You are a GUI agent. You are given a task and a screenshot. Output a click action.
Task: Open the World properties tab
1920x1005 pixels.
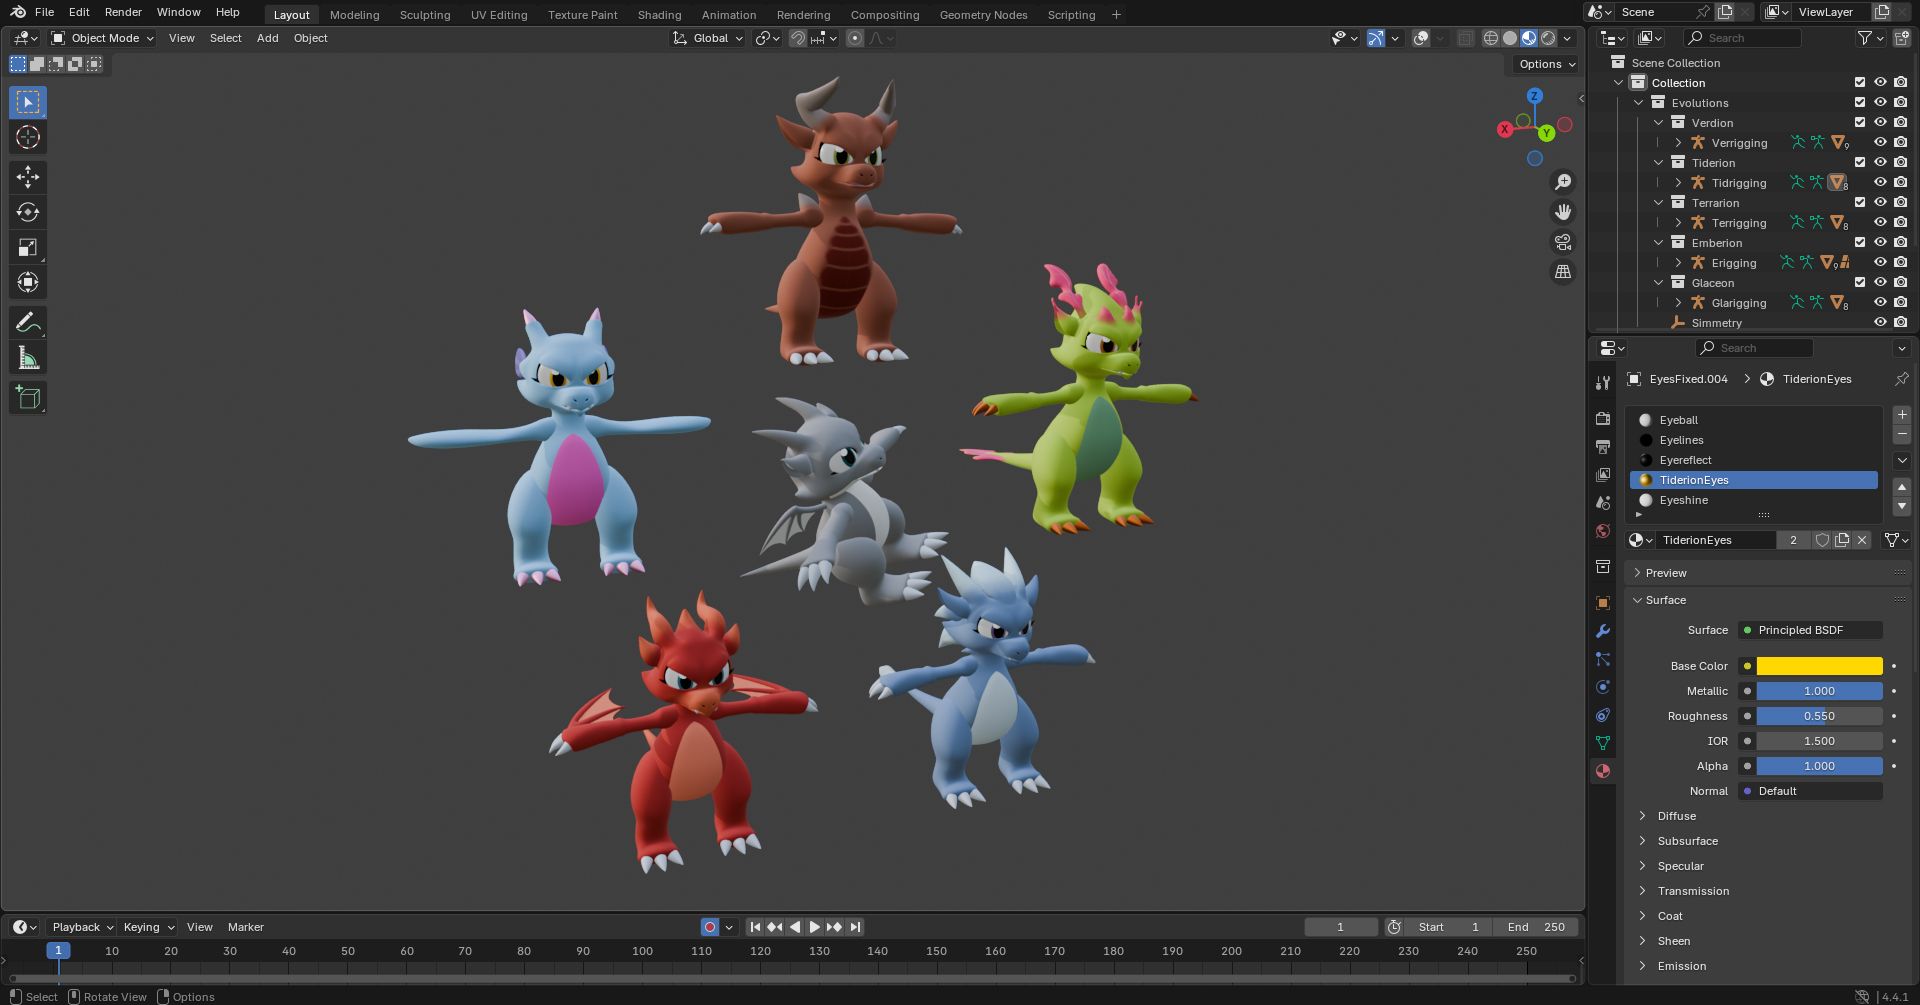coord(1603,531)
